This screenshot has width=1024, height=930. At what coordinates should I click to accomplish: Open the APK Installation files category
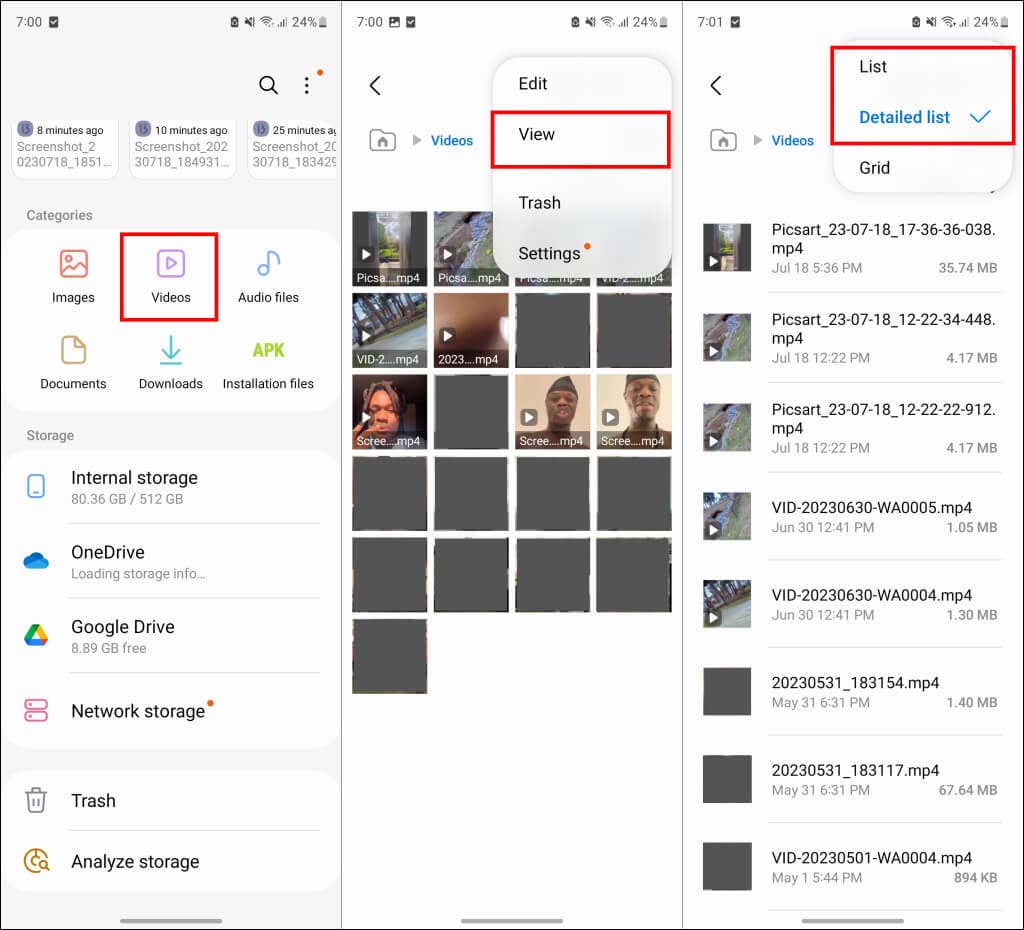coord(268,362)
